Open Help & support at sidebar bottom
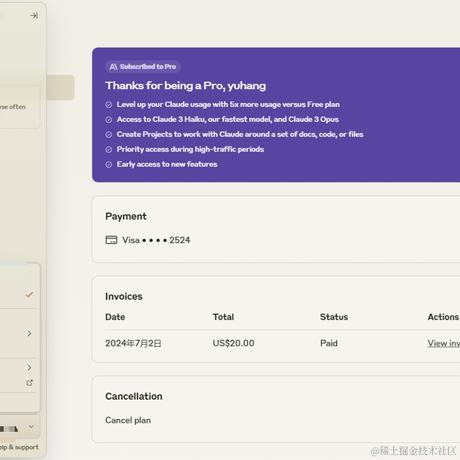Viewport: 460px width, 460px height. [x=19, y=447]
